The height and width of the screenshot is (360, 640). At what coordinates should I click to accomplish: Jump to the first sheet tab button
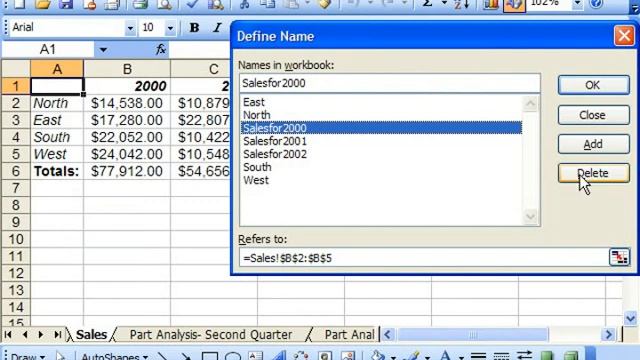click(x=8, y=334)
